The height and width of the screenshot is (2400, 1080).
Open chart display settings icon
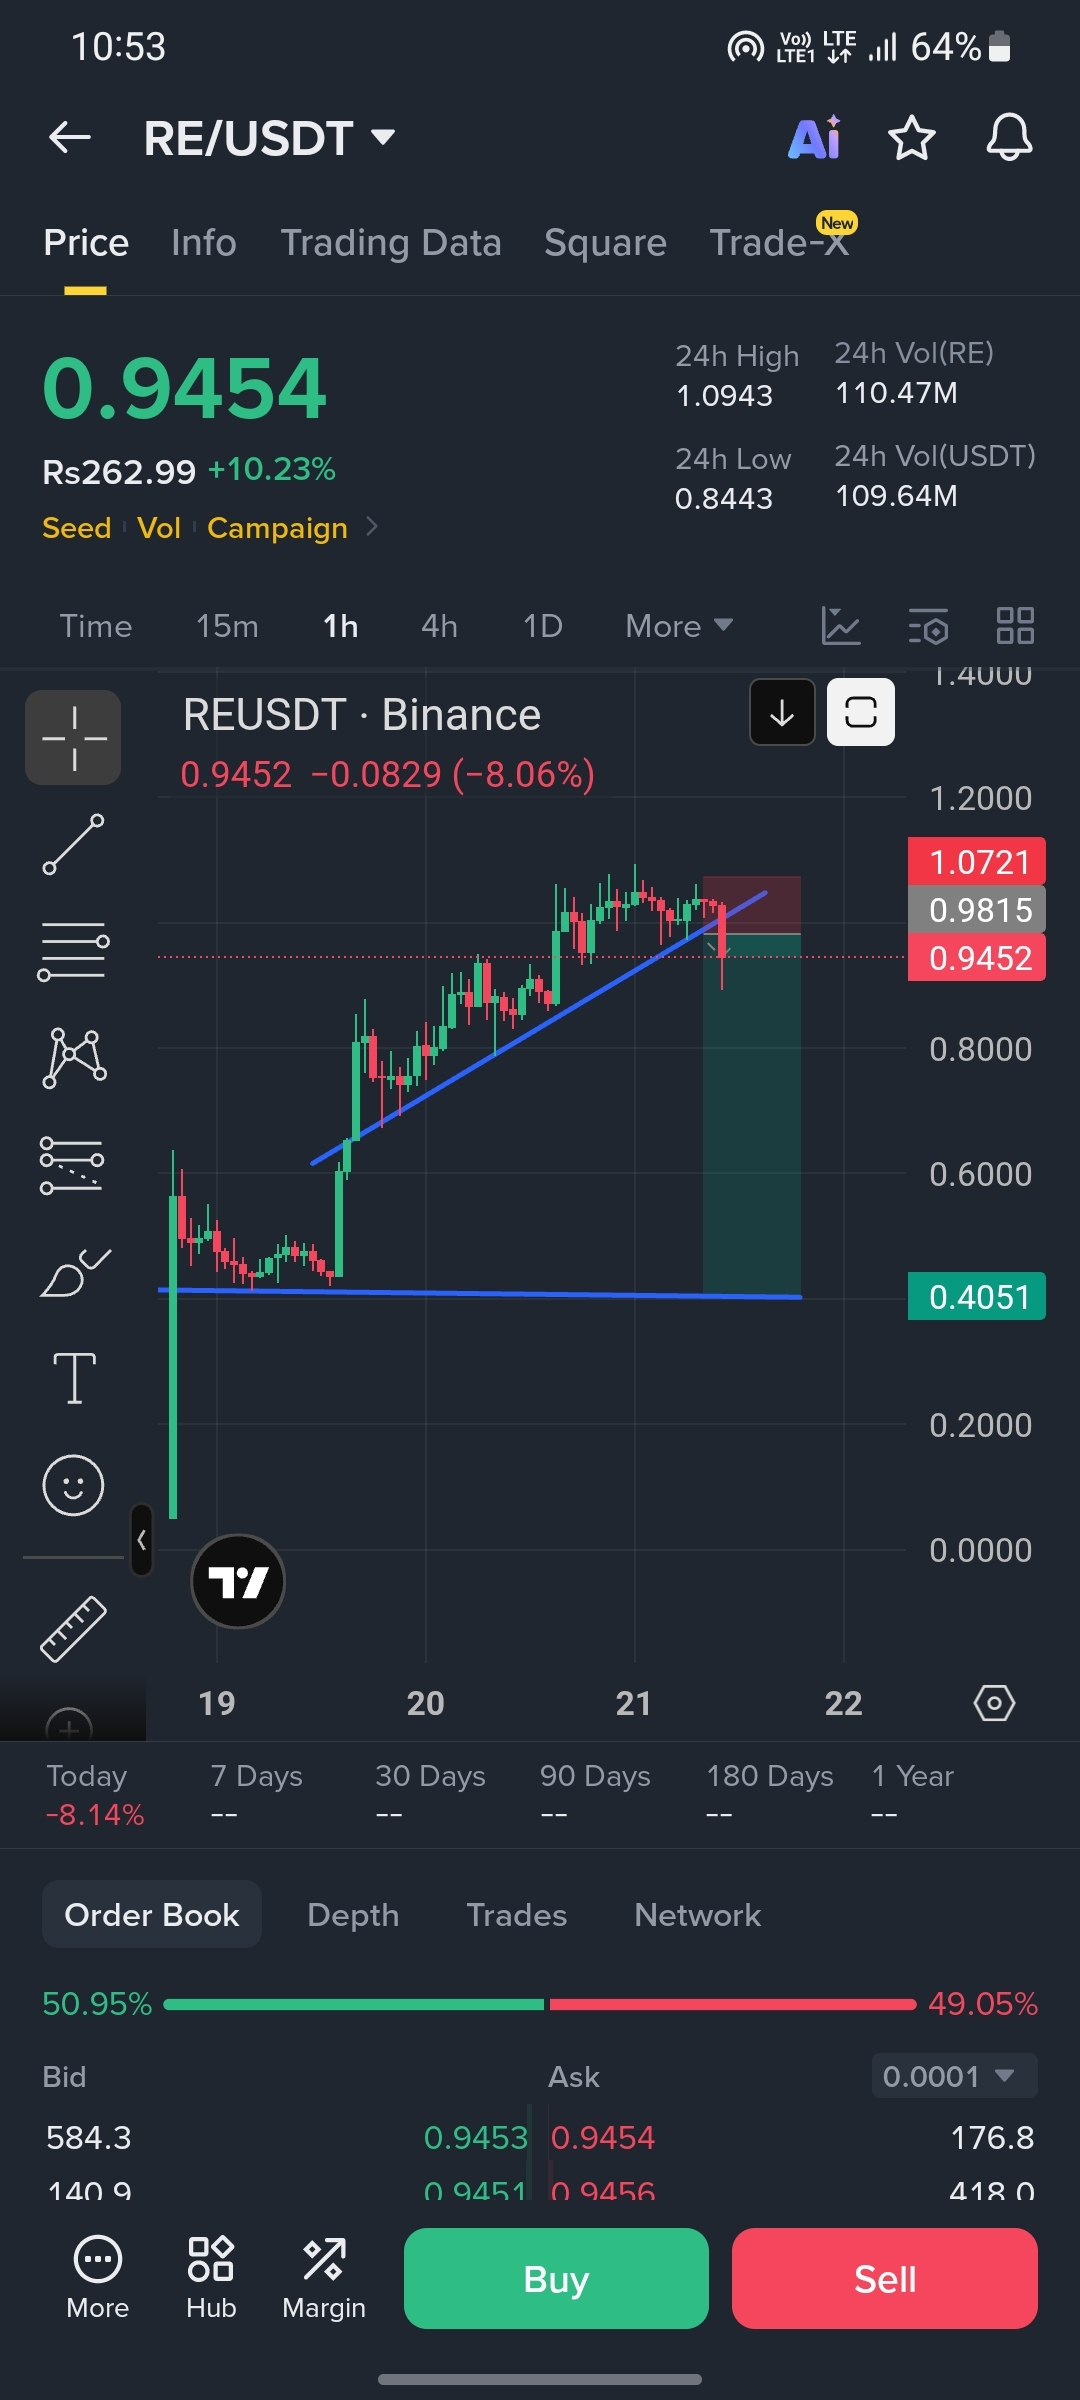point(928,626)
